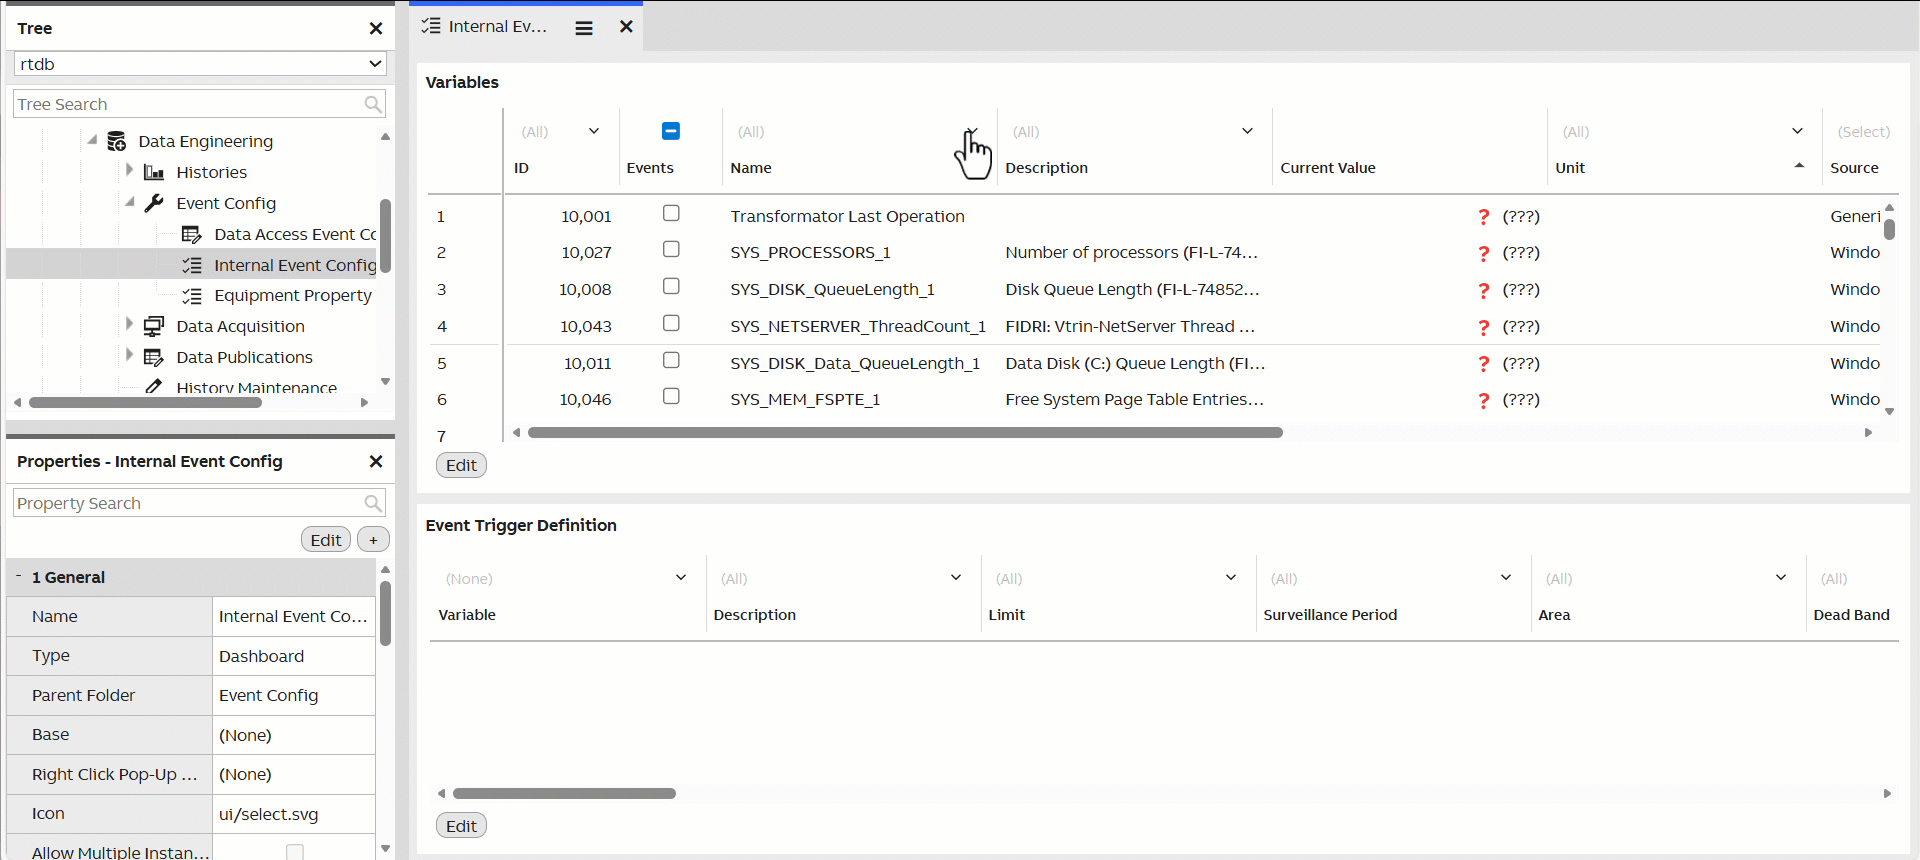Collapse the Data Engineering tree node
This screenshot has height=860, width=1920.
(92, 140)
